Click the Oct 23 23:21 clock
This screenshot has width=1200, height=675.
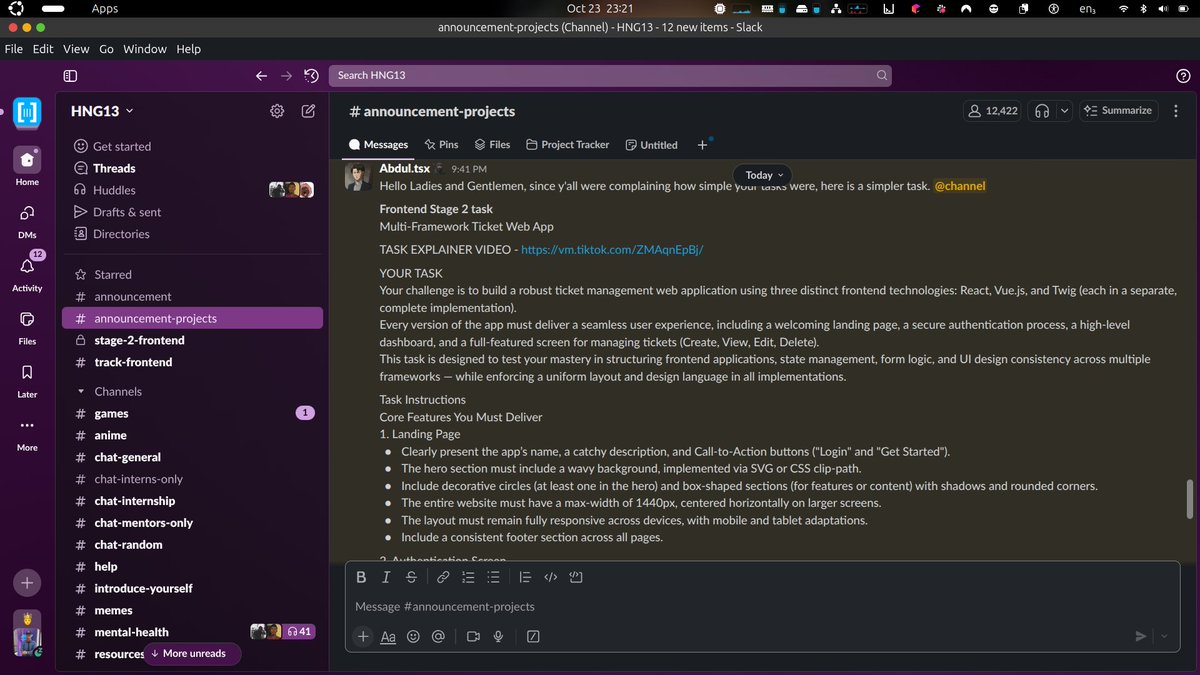click(600, 9)
